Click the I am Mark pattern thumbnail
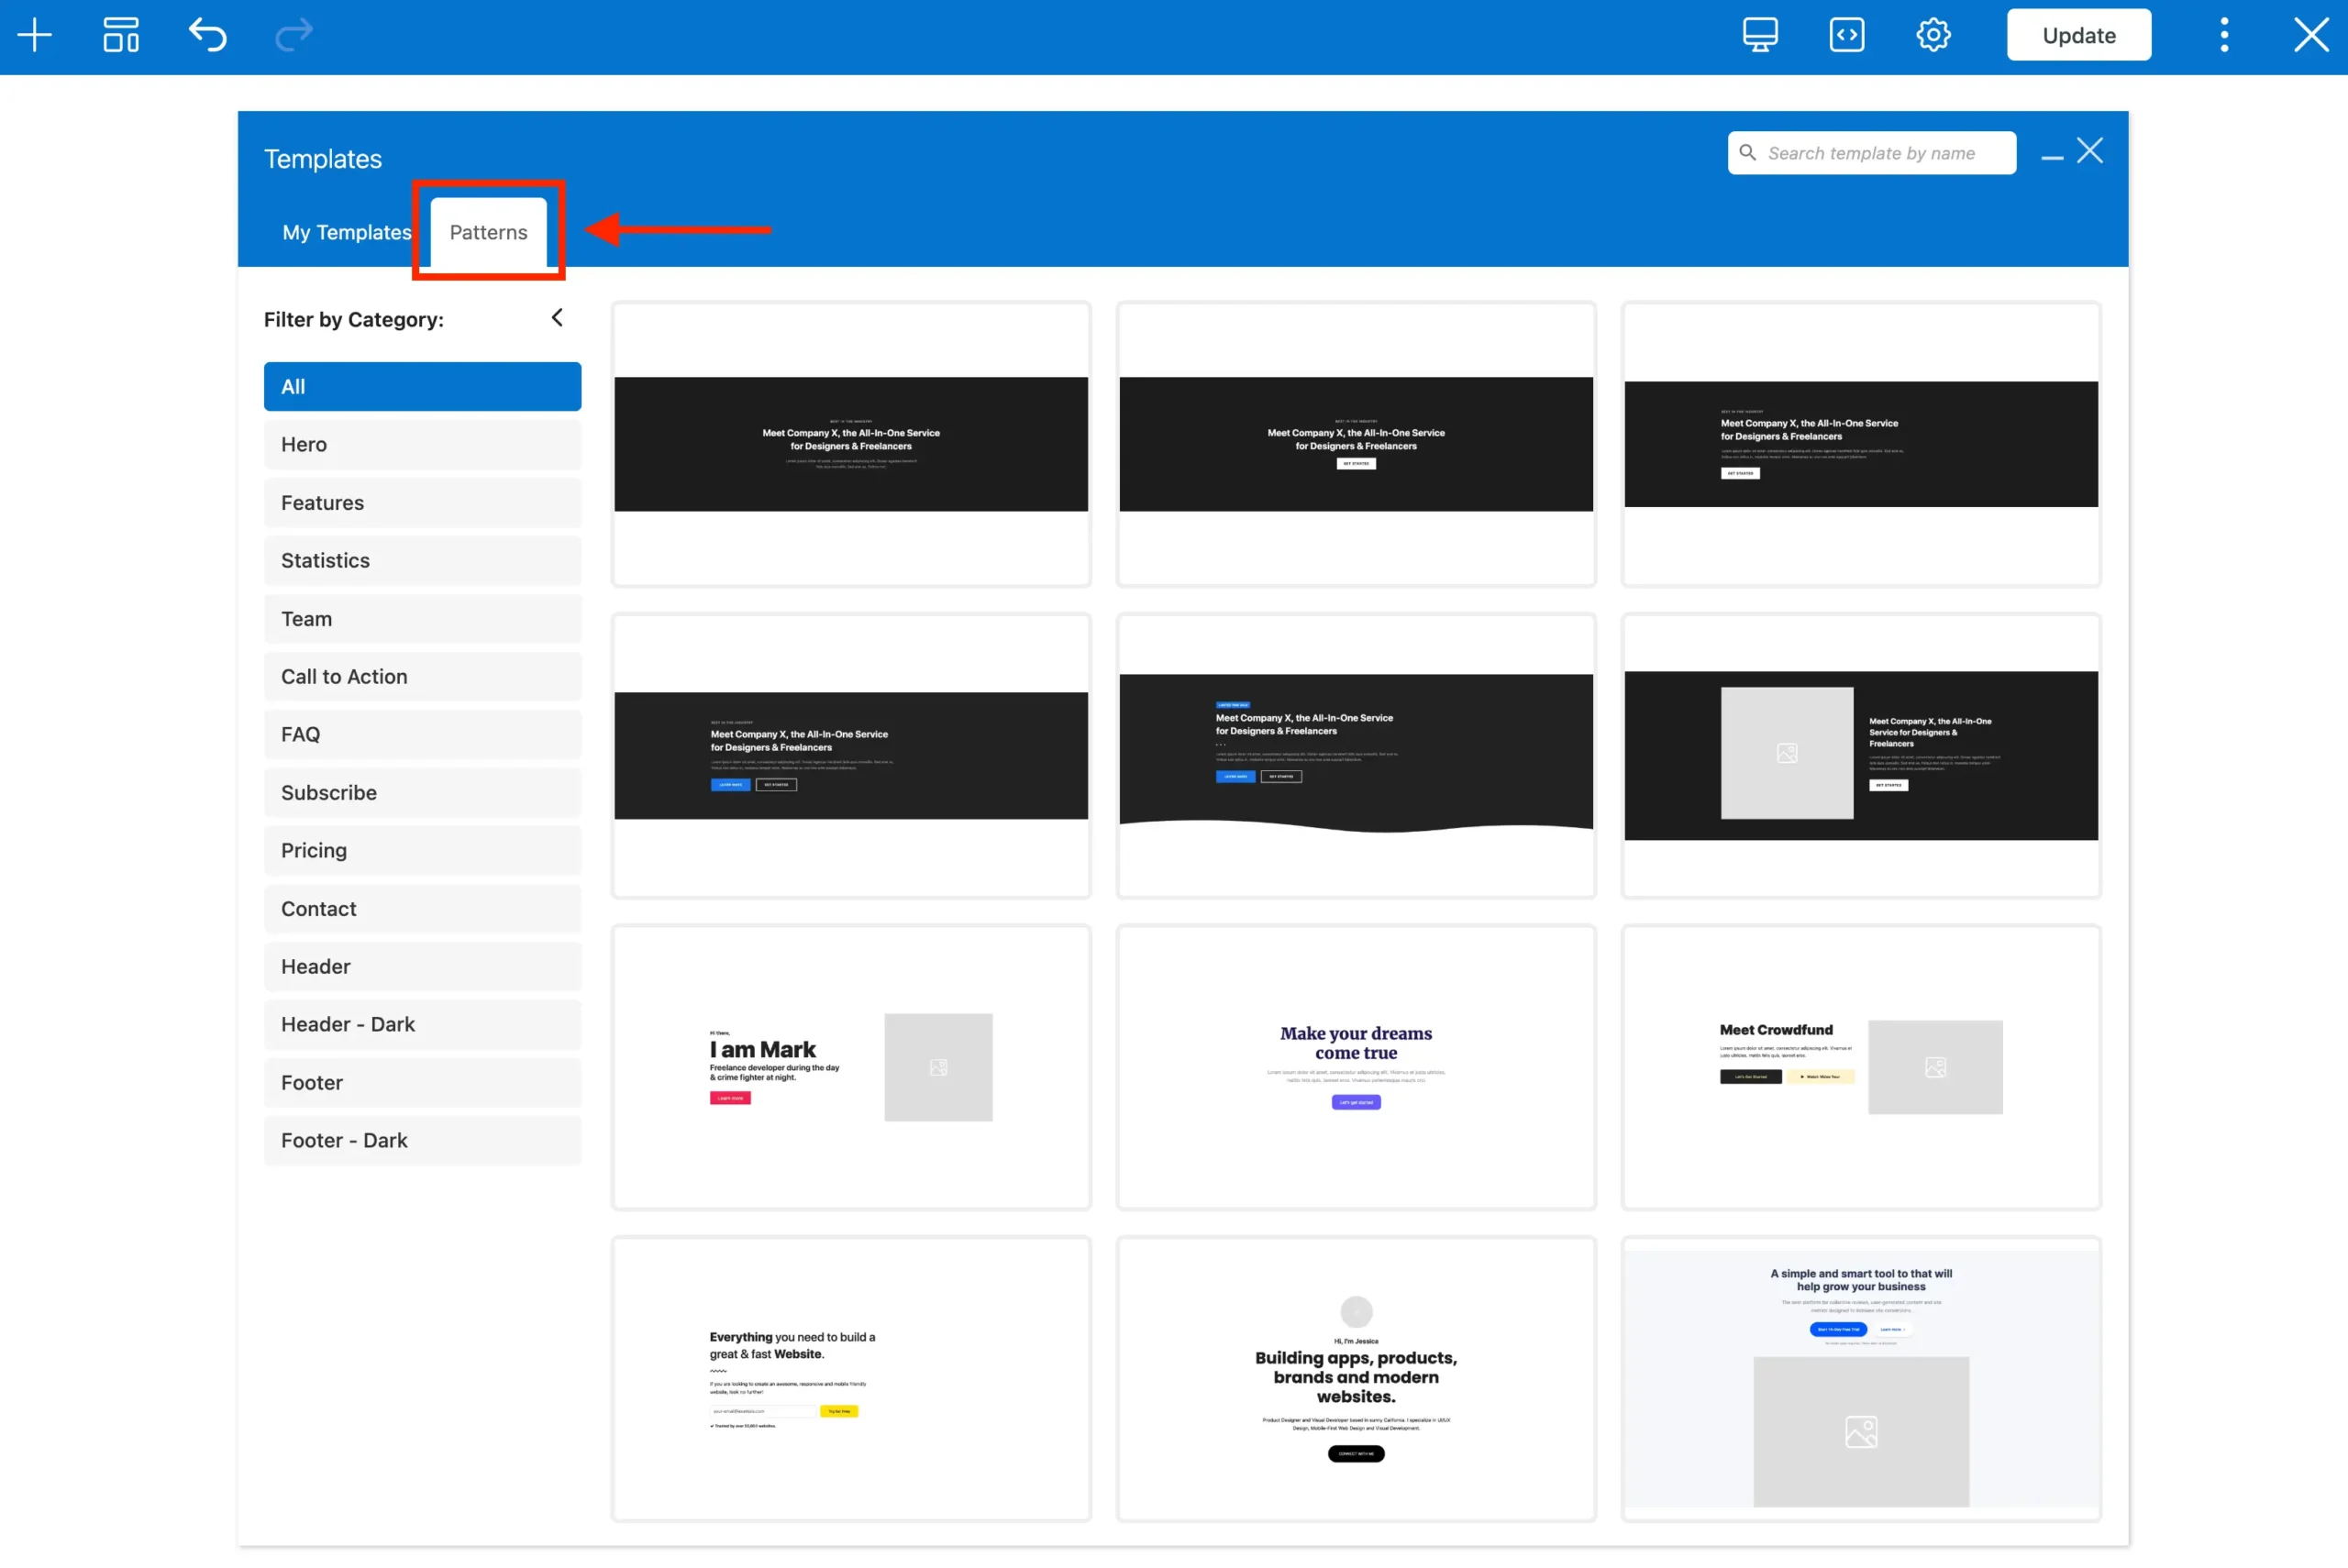This screenshot has height=1568, width=2348. tap(851, 1067)
